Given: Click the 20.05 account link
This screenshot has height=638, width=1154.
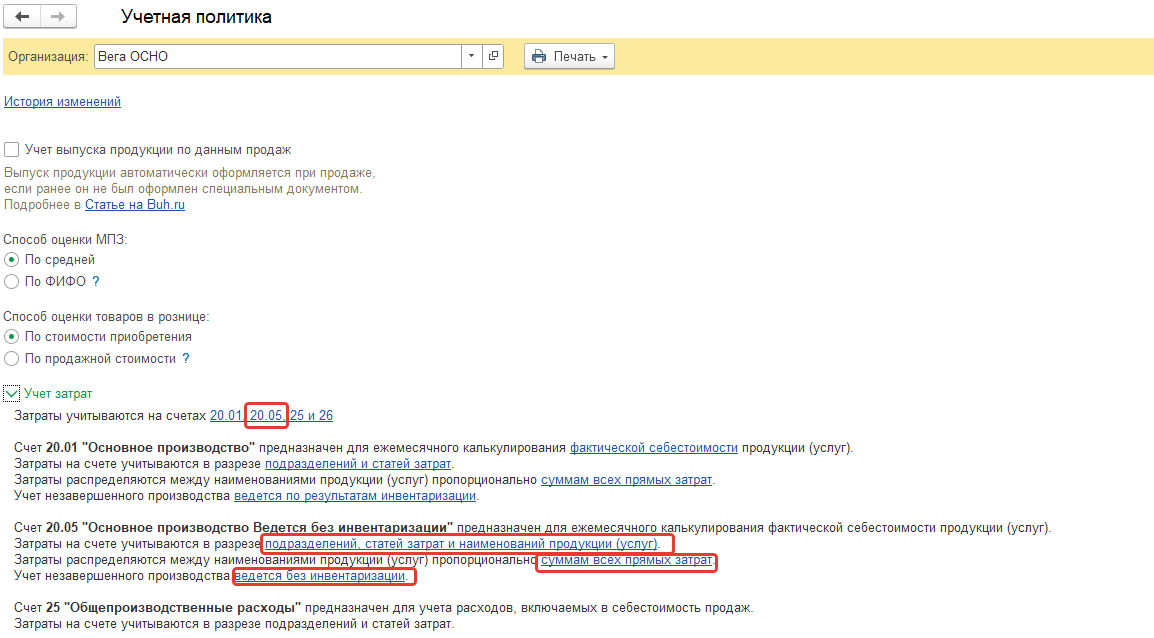Looking at the screenshot, I should click(267, 415).
